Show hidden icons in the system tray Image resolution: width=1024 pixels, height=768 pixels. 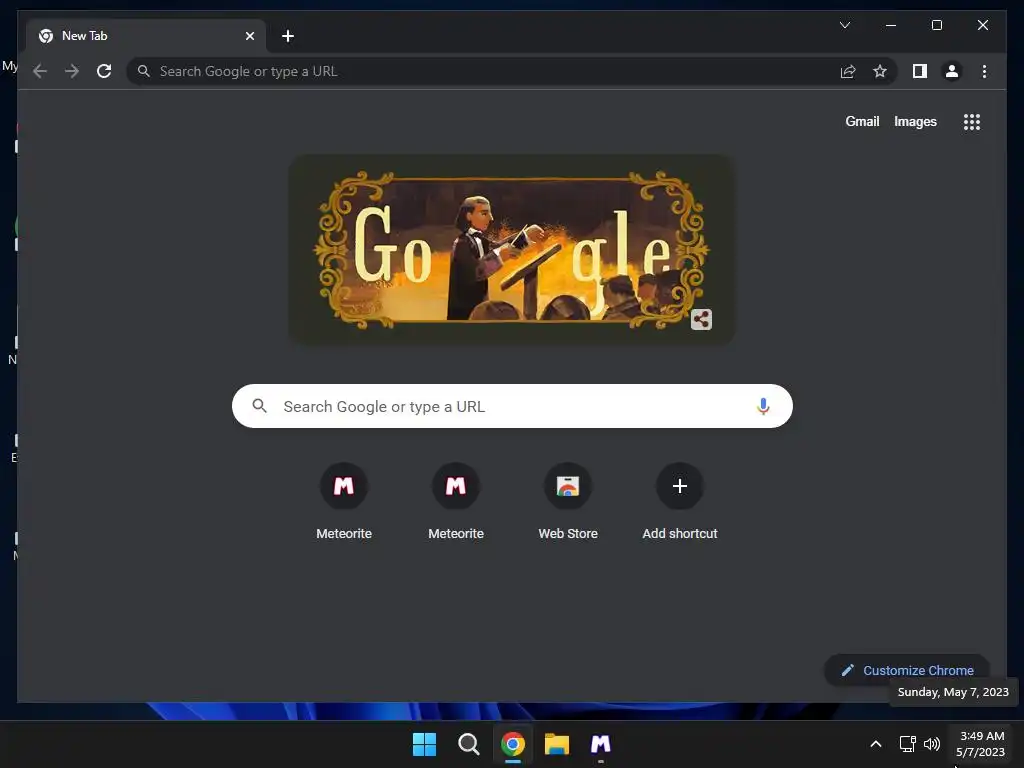[x=876, y=744]
